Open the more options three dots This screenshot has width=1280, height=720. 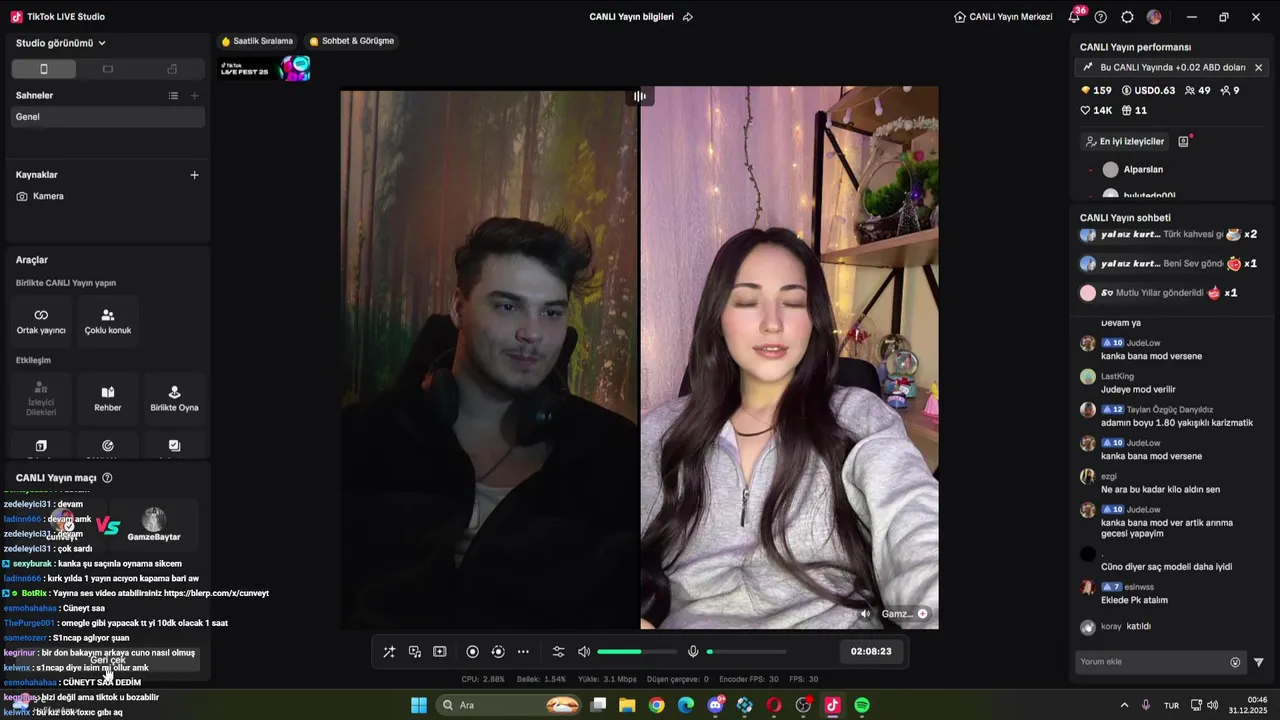tap(523, 652)
